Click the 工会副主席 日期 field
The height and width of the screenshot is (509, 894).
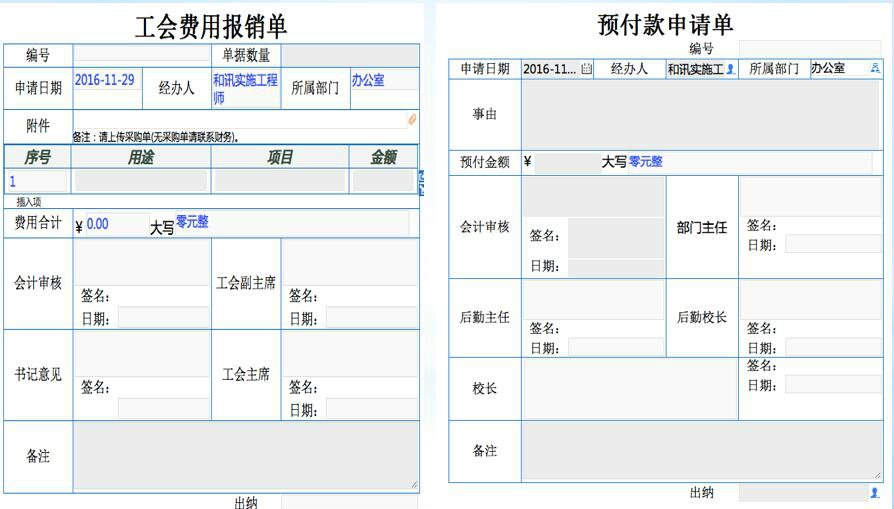tap(372, 317)
